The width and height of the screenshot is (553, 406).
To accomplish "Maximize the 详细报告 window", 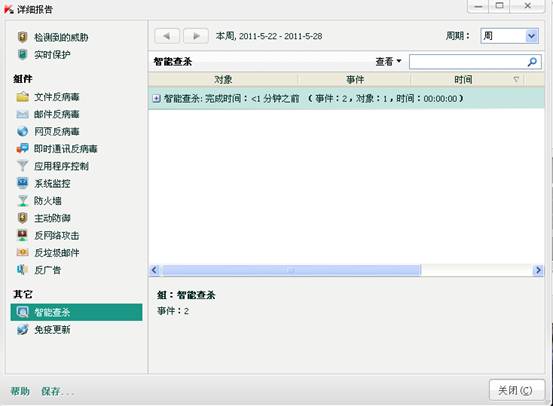I will coord(499,6).
